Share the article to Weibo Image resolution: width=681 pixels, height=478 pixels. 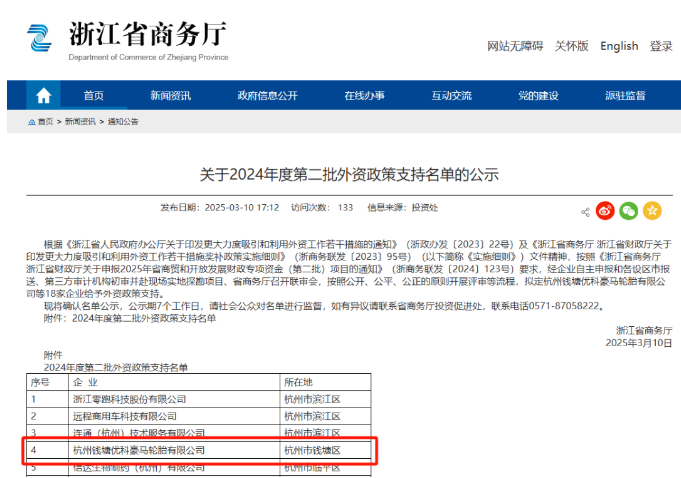coord(605,210)
